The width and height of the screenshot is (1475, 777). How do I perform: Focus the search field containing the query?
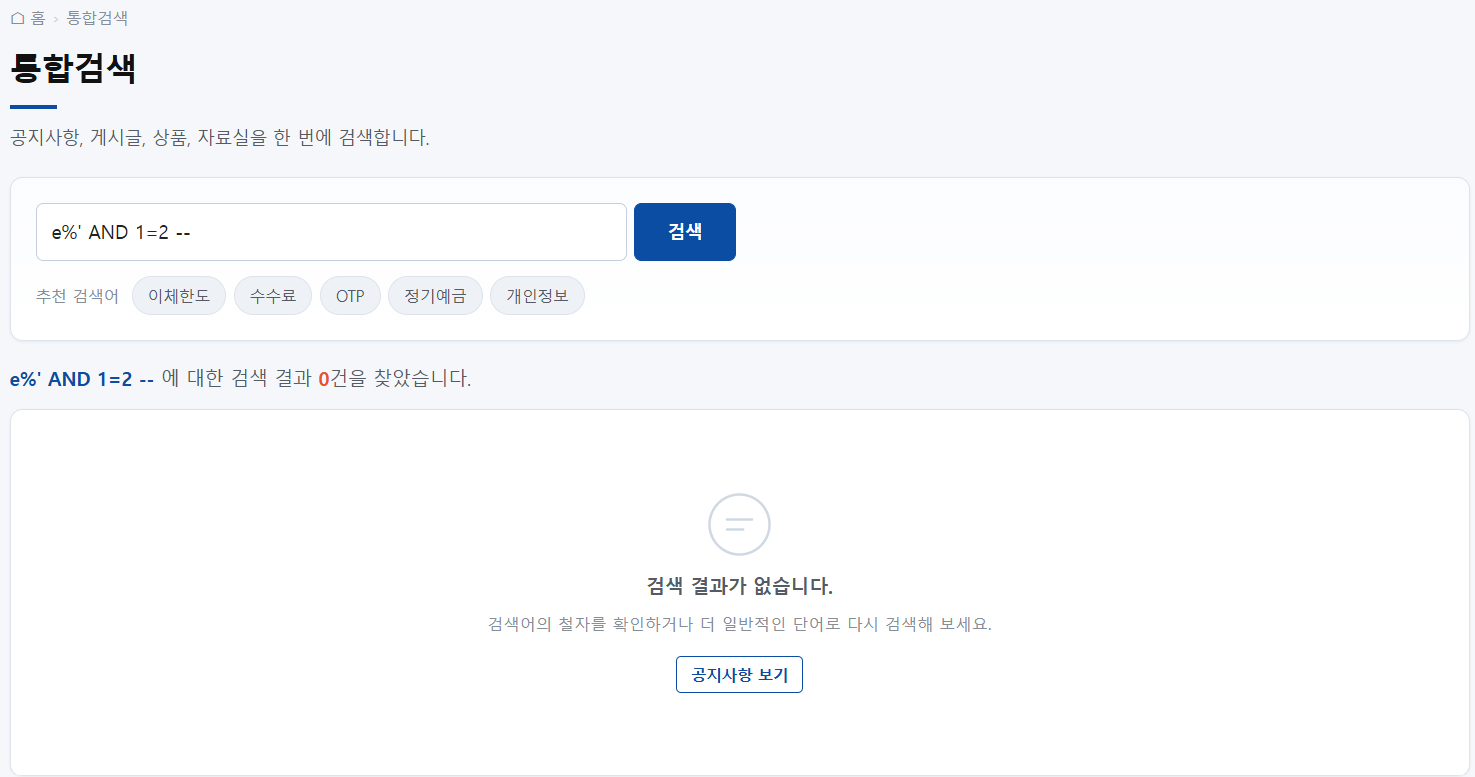click(x=331, y=232)
